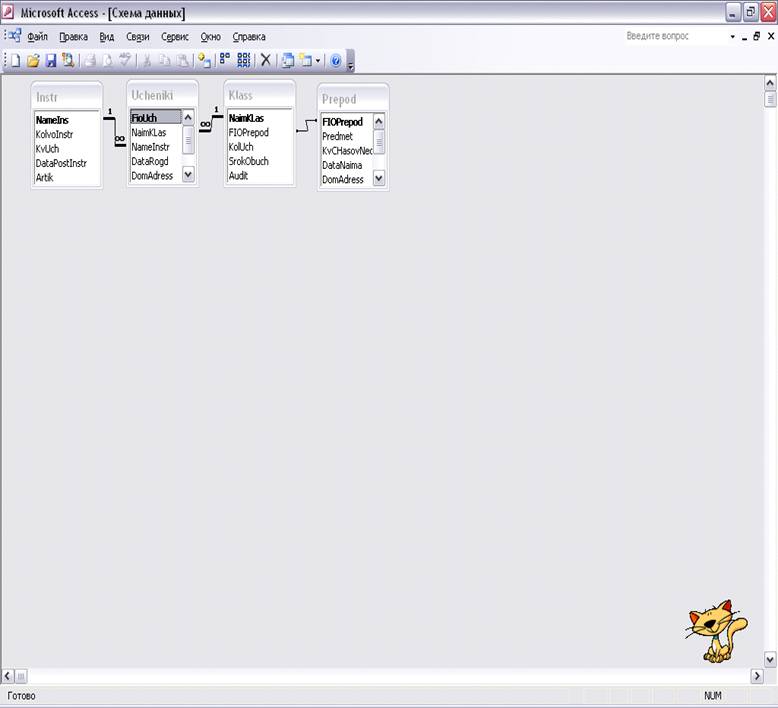Click the Access key icon in title bar
Screen dimensions: 778x708
[x=7, y=12]
